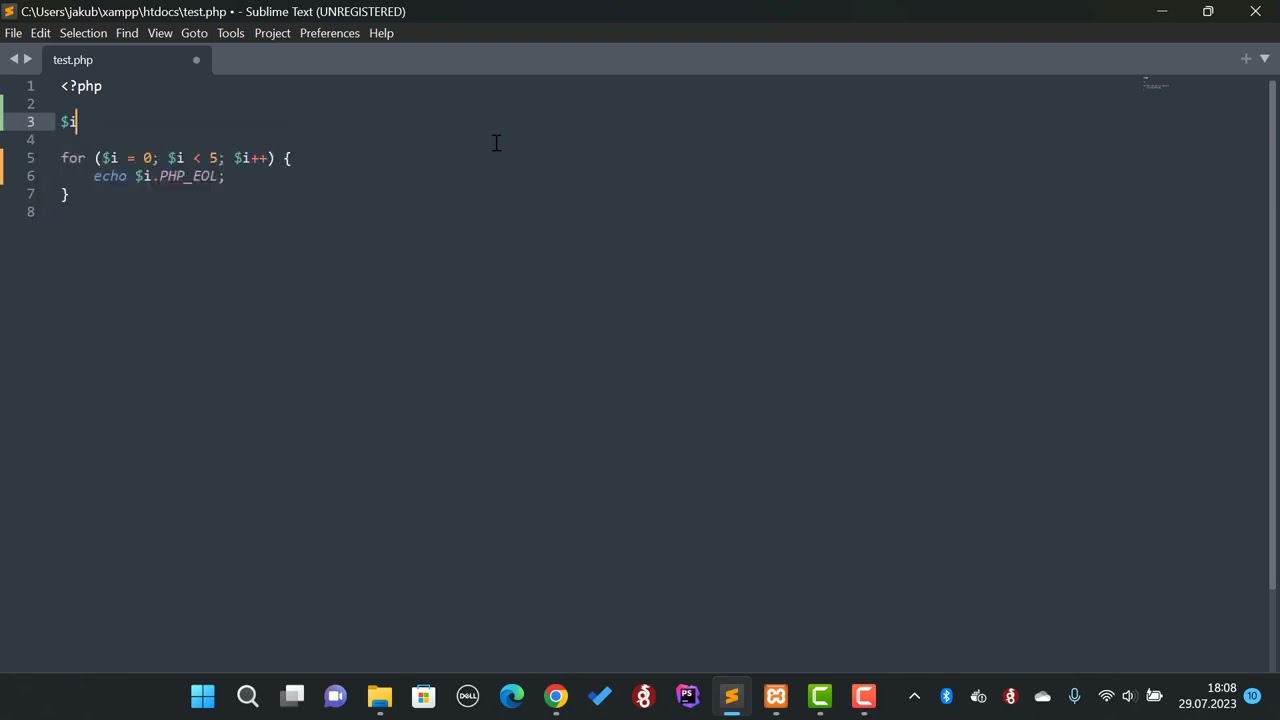1280x720 pixels.
Task: Open notification badge showing 10
Action: 1252,696
